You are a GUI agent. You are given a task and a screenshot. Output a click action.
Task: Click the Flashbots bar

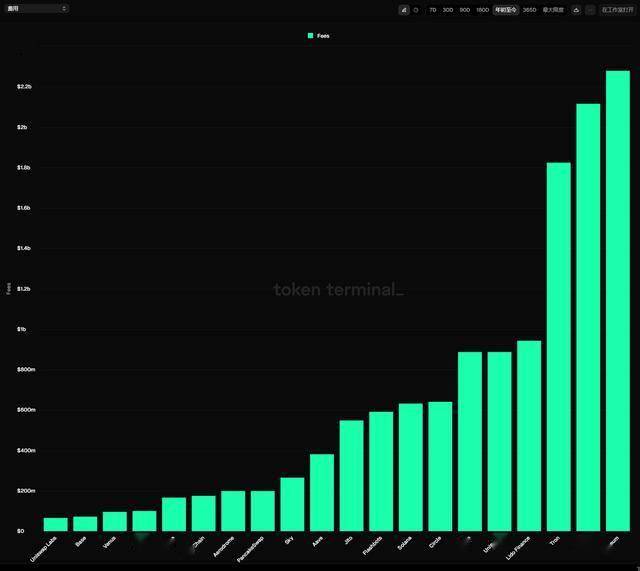tap(381, 471)
